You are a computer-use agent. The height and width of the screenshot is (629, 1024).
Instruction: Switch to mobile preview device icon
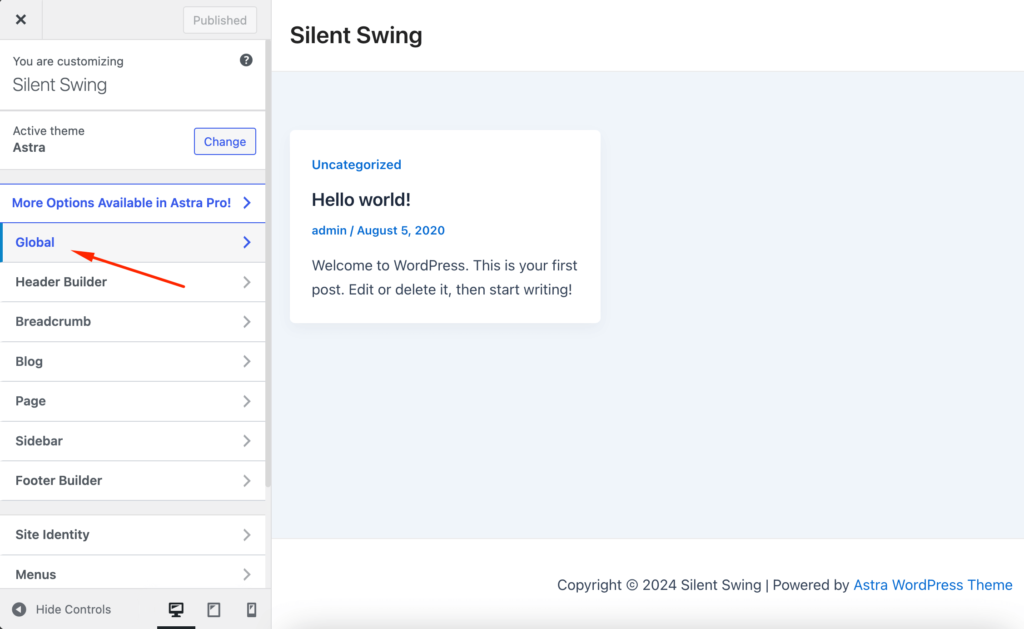pos(251,609)
